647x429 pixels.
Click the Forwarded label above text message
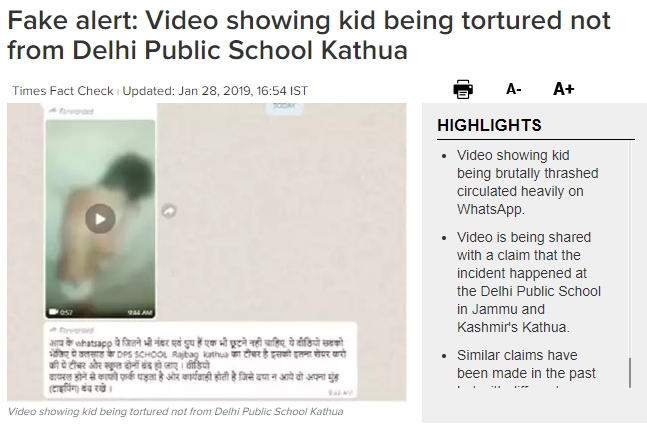click(72, 330)
